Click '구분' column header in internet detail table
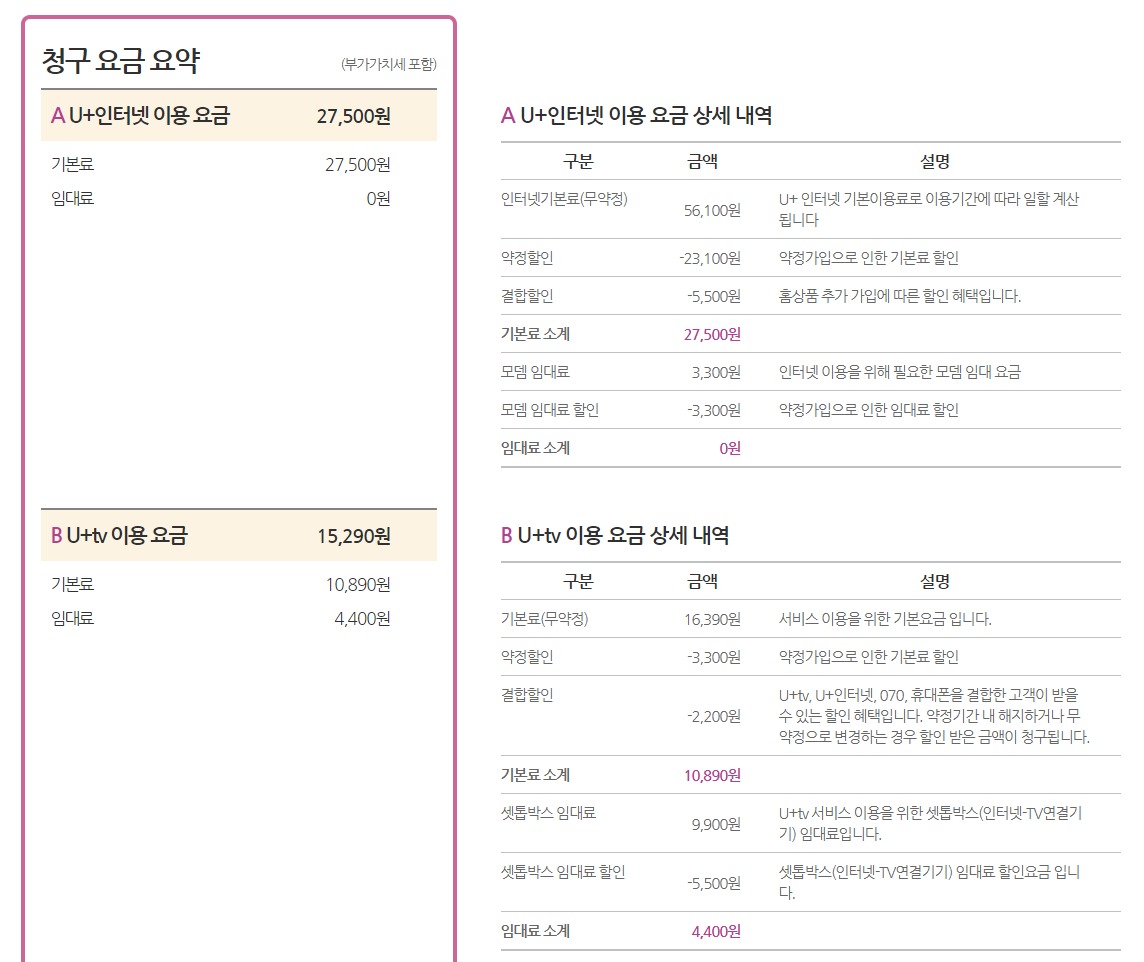The width and height of the screenshot is (1144, 962). pyautogui.click(x=578, y=161)
